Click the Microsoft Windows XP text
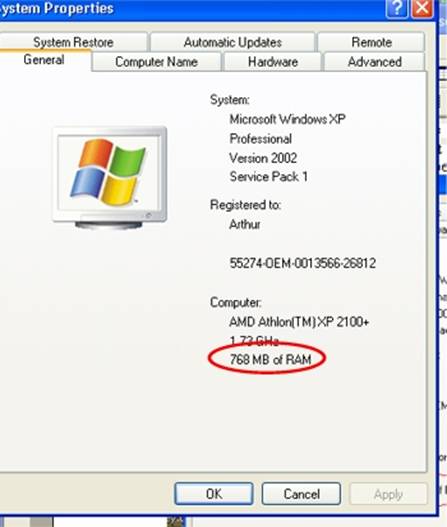This screenshot has height=527, width=447. [287, 119]
